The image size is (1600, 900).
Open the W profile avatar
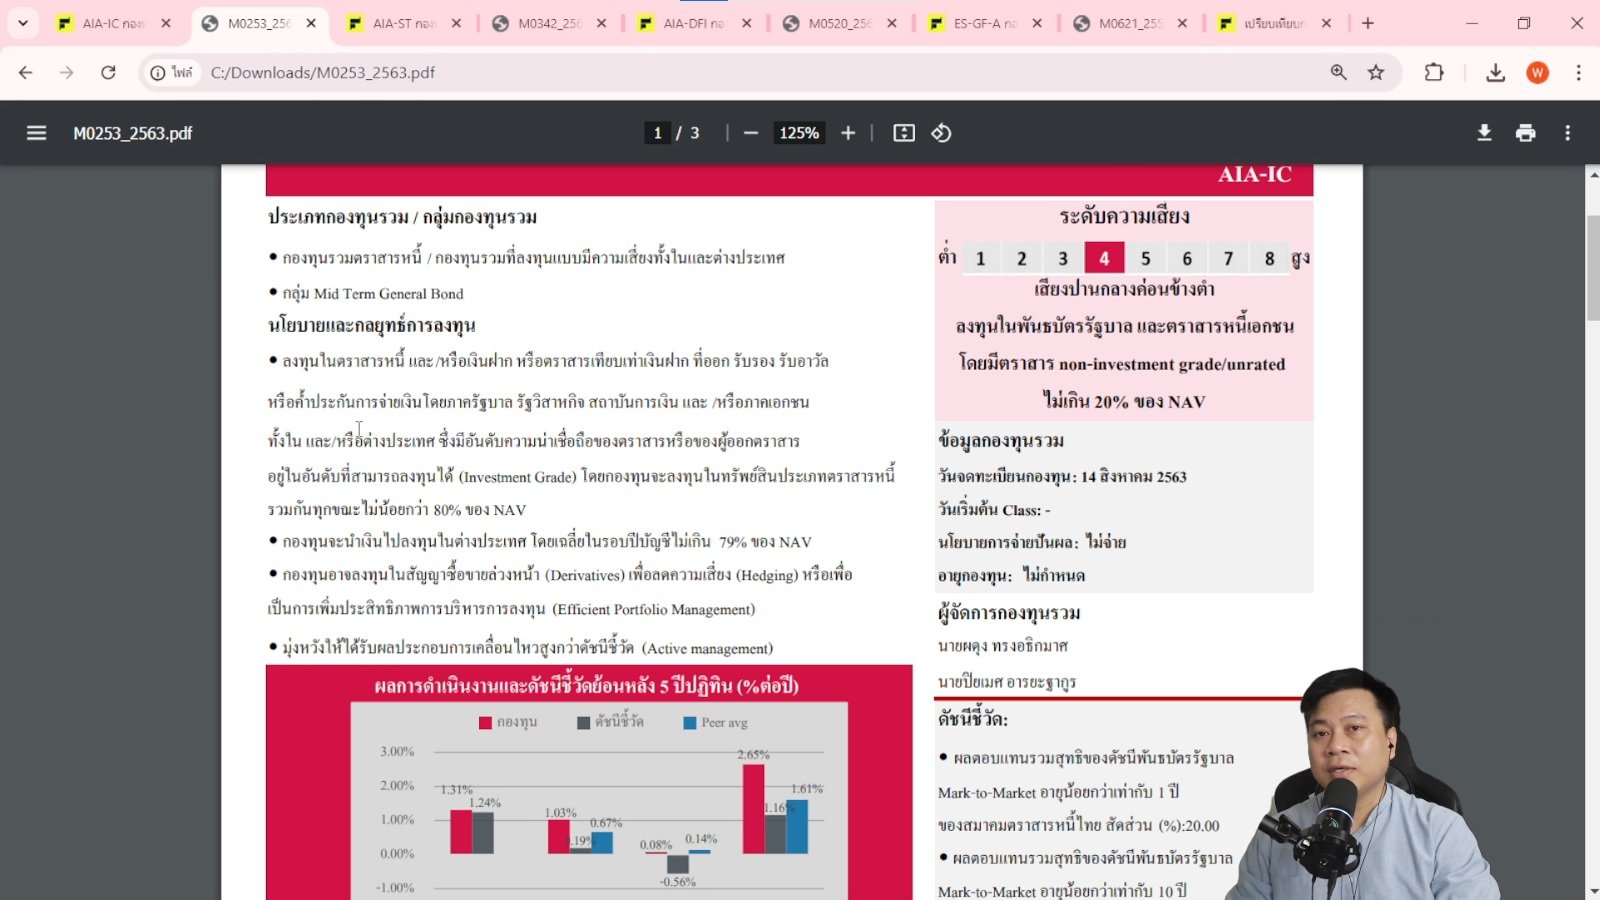[1538, 72]
